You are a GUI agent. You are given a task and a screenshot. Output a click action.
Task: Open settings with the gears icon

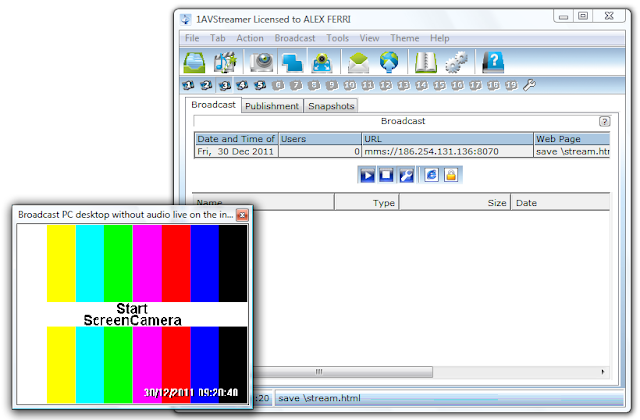(x=456, y=62)
